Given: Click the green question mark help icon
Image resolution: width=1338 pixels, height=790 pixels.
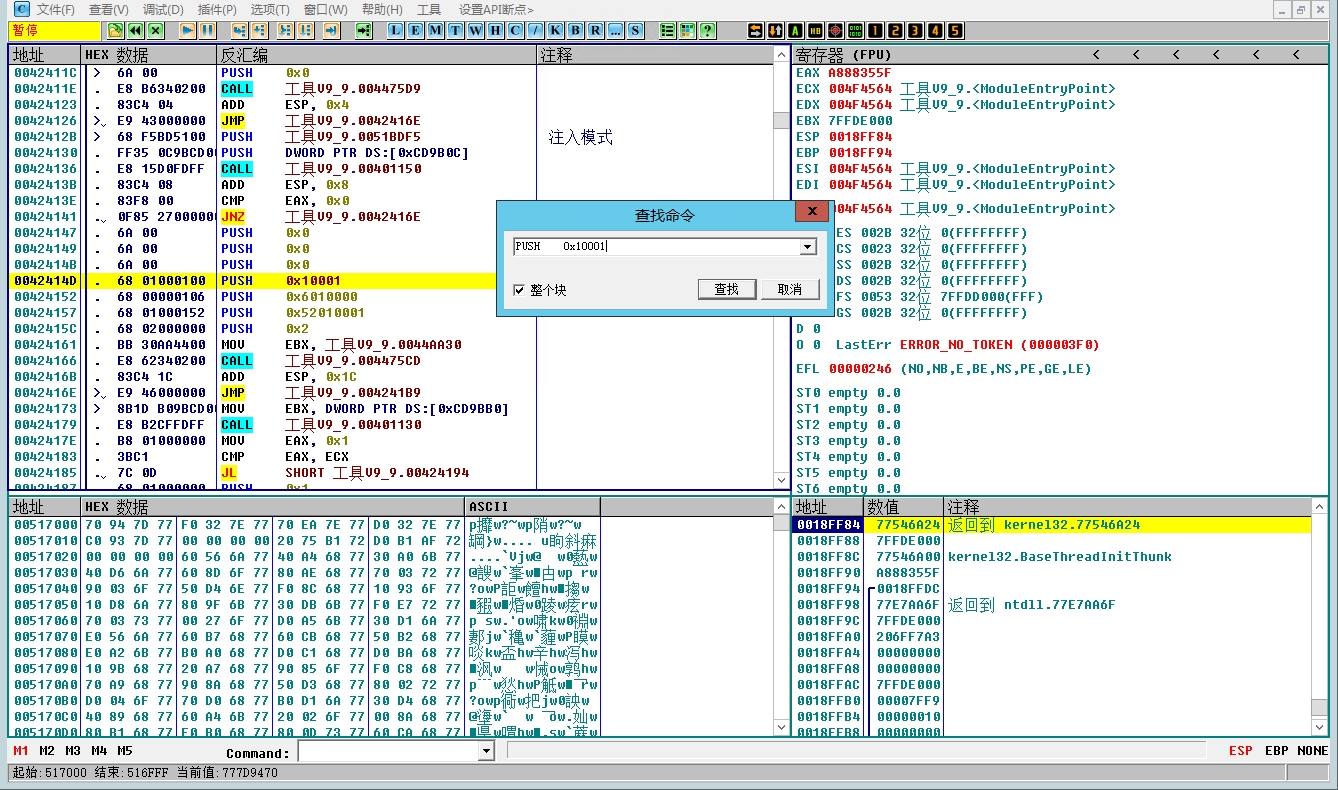Looking at the screenshot, I should 708,31.
